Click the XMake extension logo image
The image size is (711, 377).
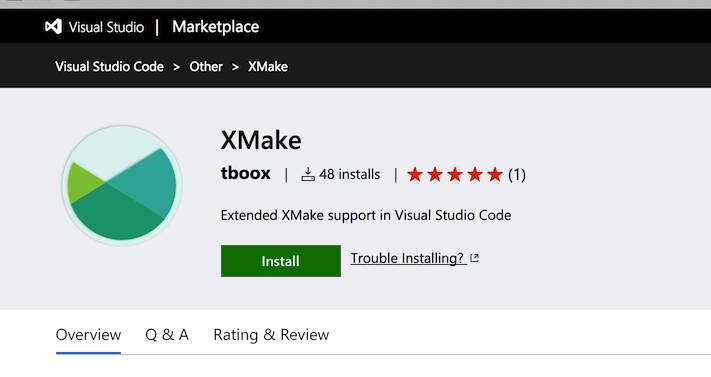(x=122, y=186)
